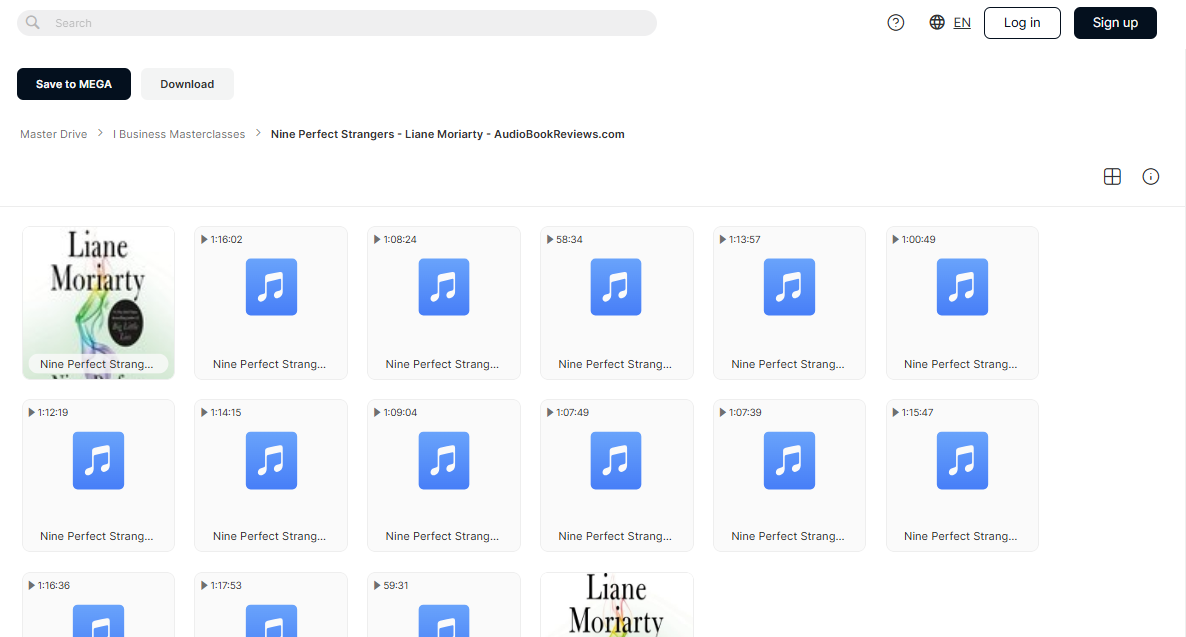This screenshot has height=637, width=1186.
Task: Open audio file with duration 1:13:57
Action: (x=789, y=303)
